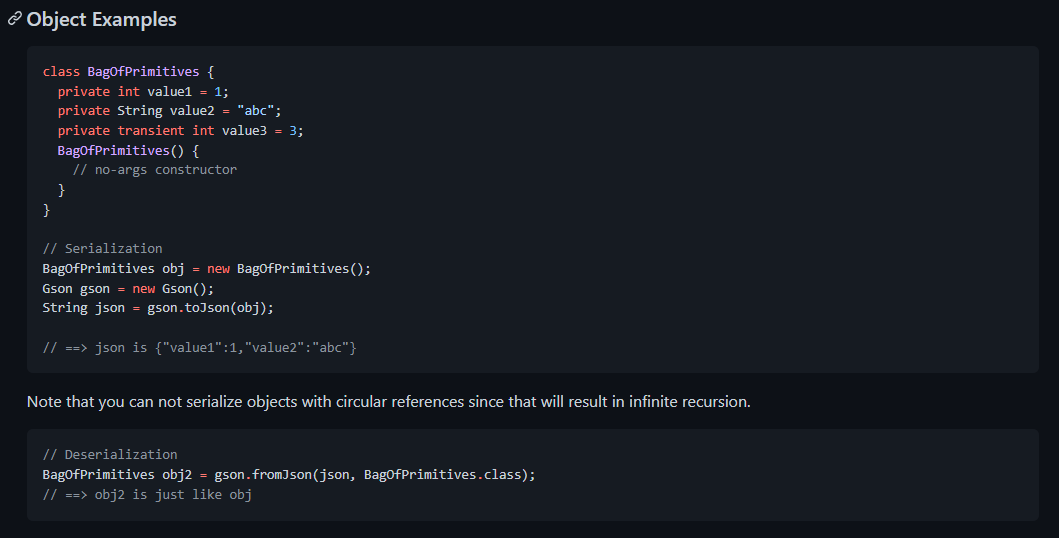Click the BagOfPrimitives() constructor line
The width and height of the screenshot is (1059, 538).
tap(128, 150)
